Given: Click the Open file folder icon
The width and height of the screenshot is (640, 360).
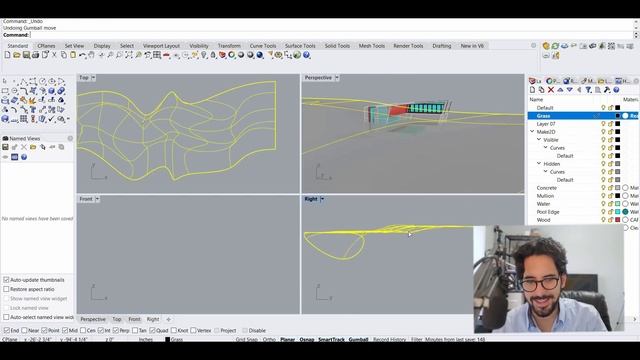Looking at the screenshot, I should 17,55.
